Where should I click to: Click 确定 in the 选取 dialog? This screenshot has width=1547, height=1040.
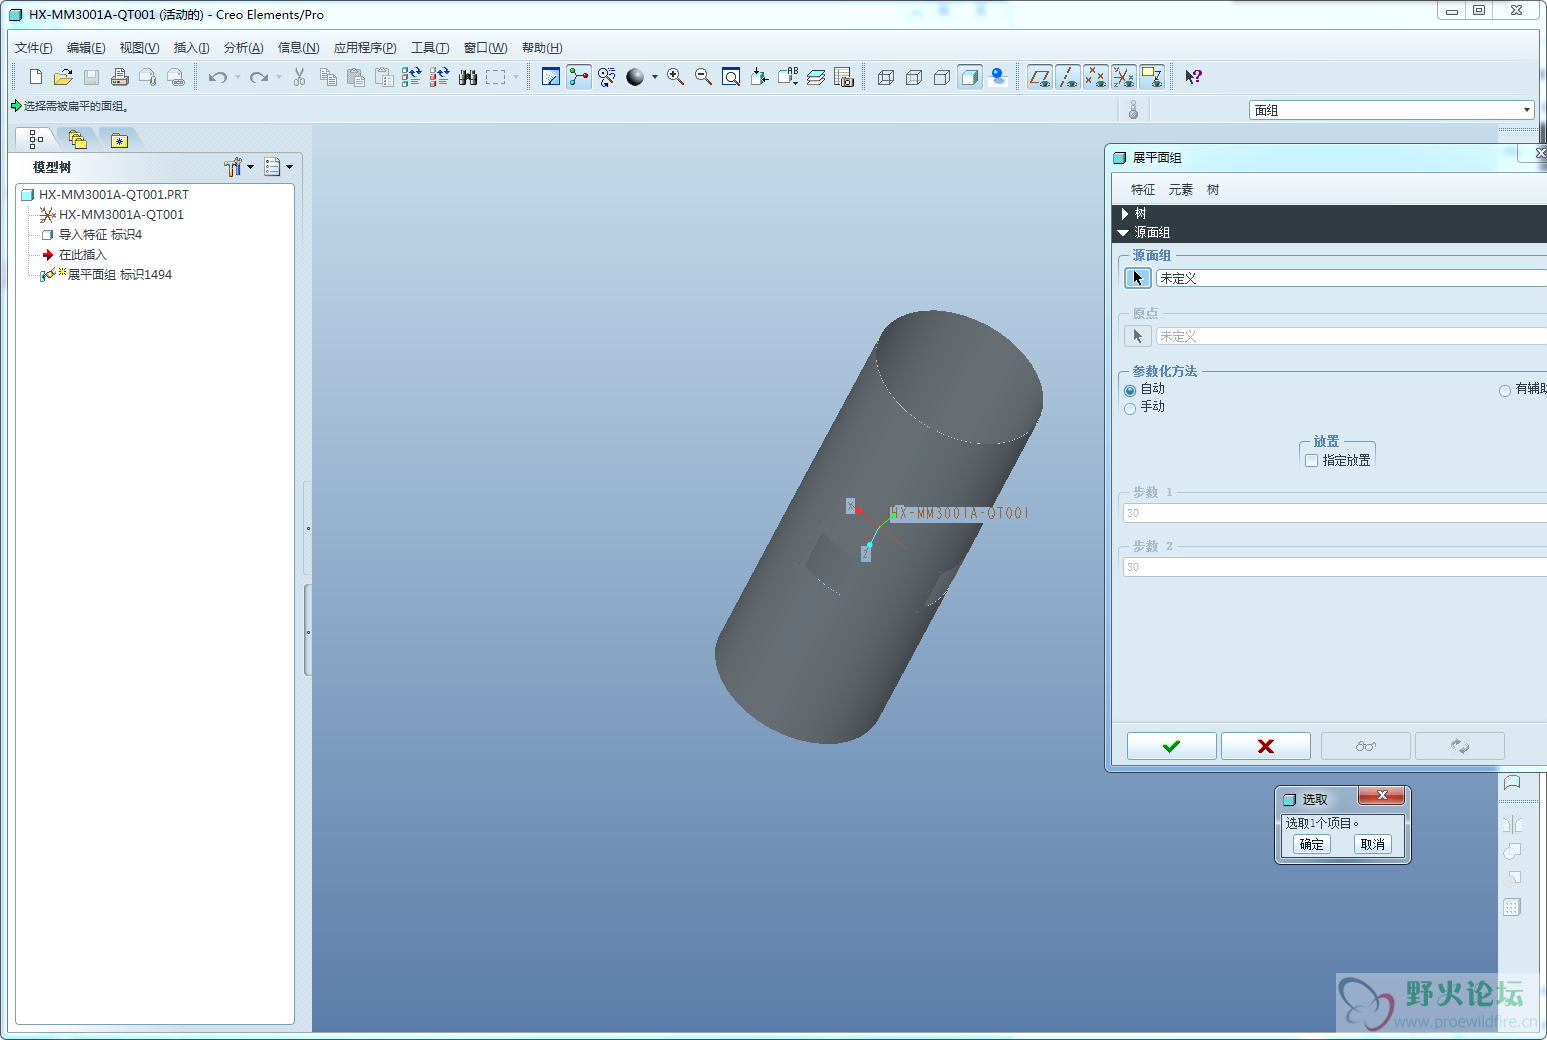(1311, 845)
